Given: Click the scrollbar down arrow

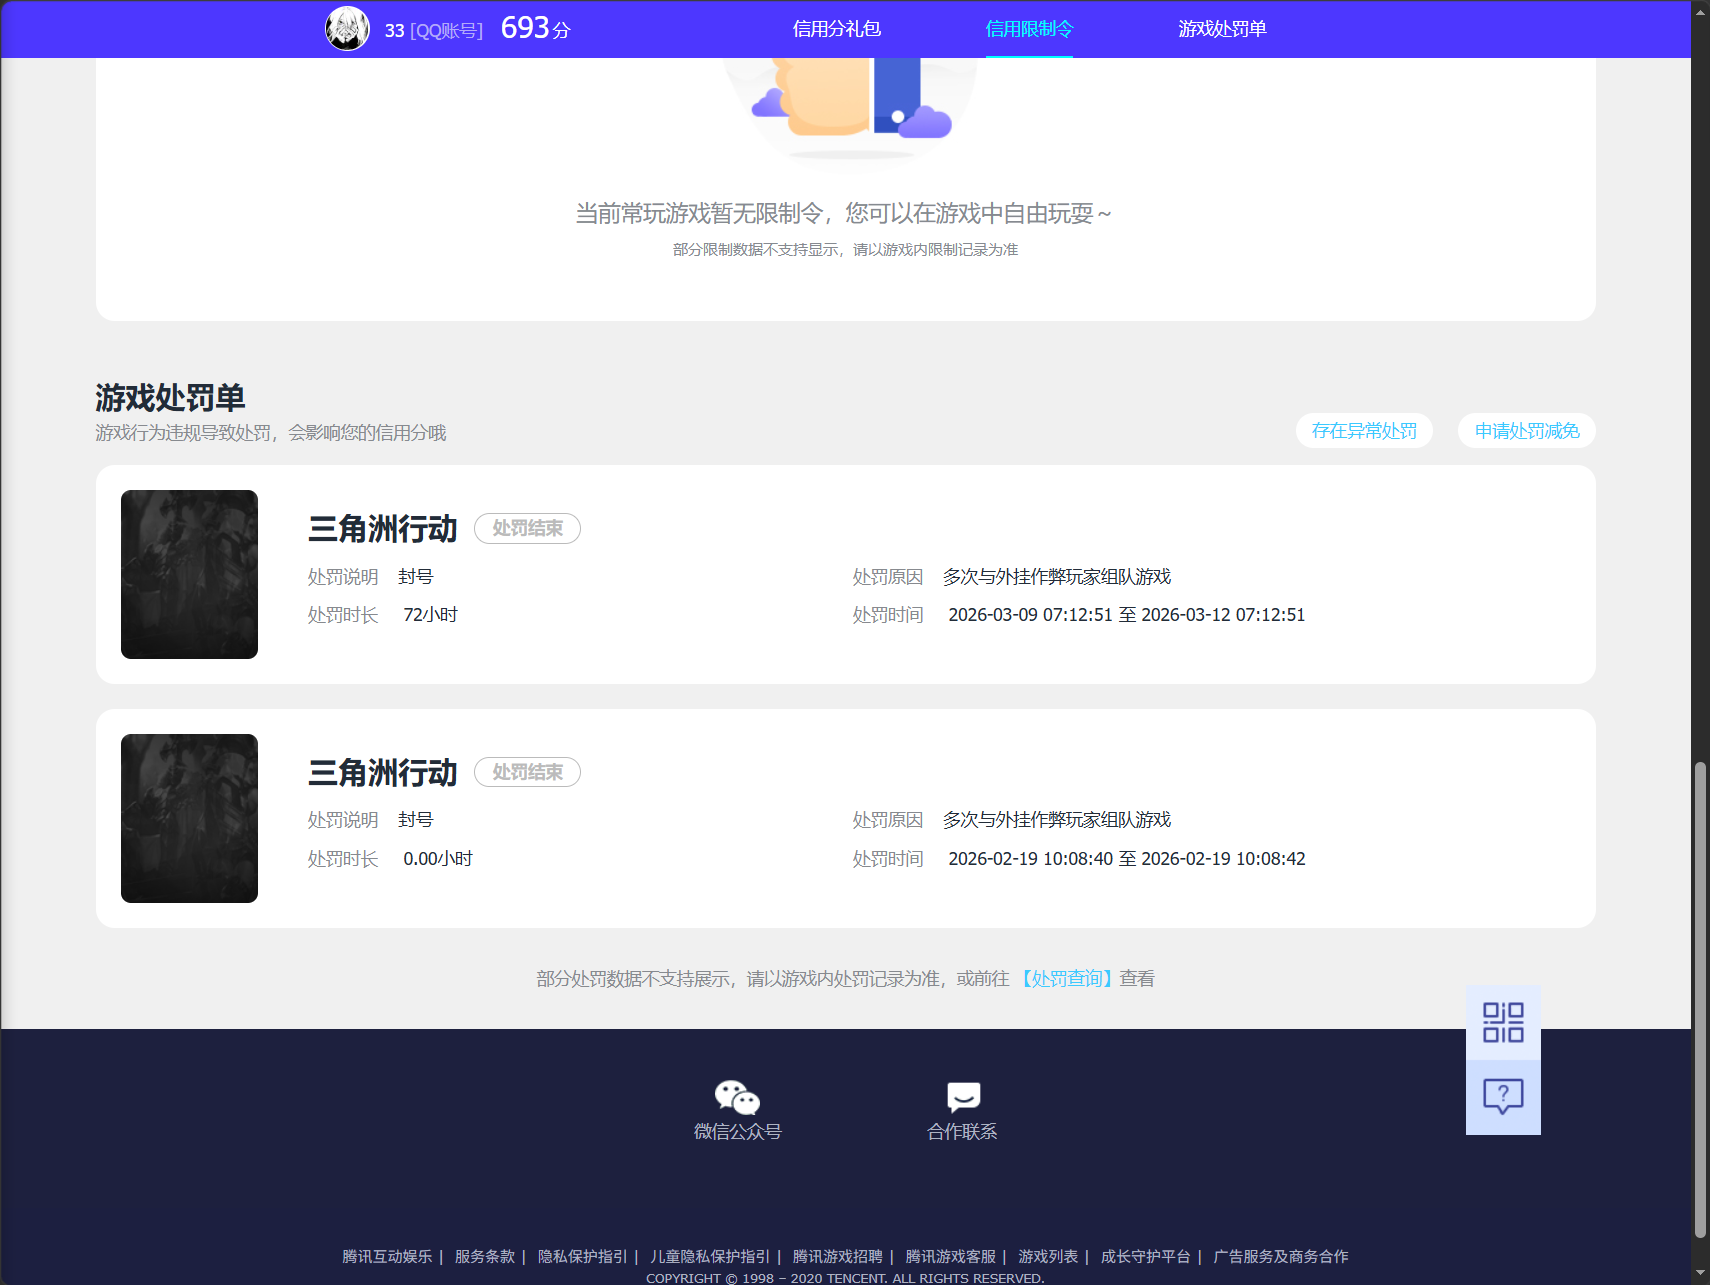Looking at the screenshot, I should point(1700,1275).
